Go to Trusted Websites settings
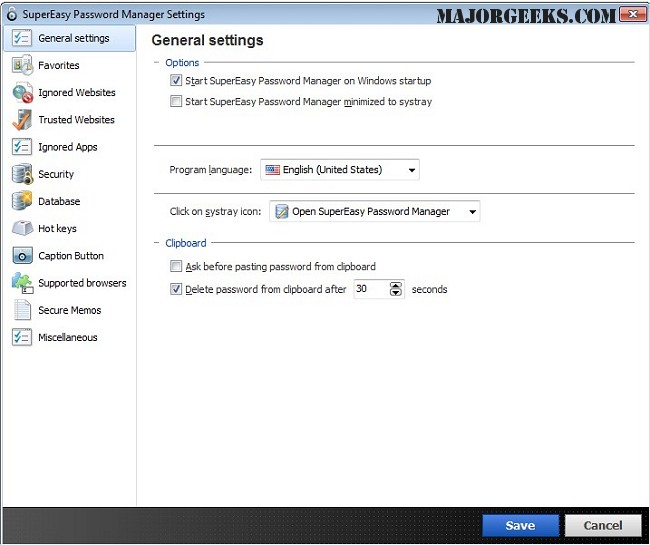Image resolution: width=650 pixels, height=545 pixels. point(76,120)
